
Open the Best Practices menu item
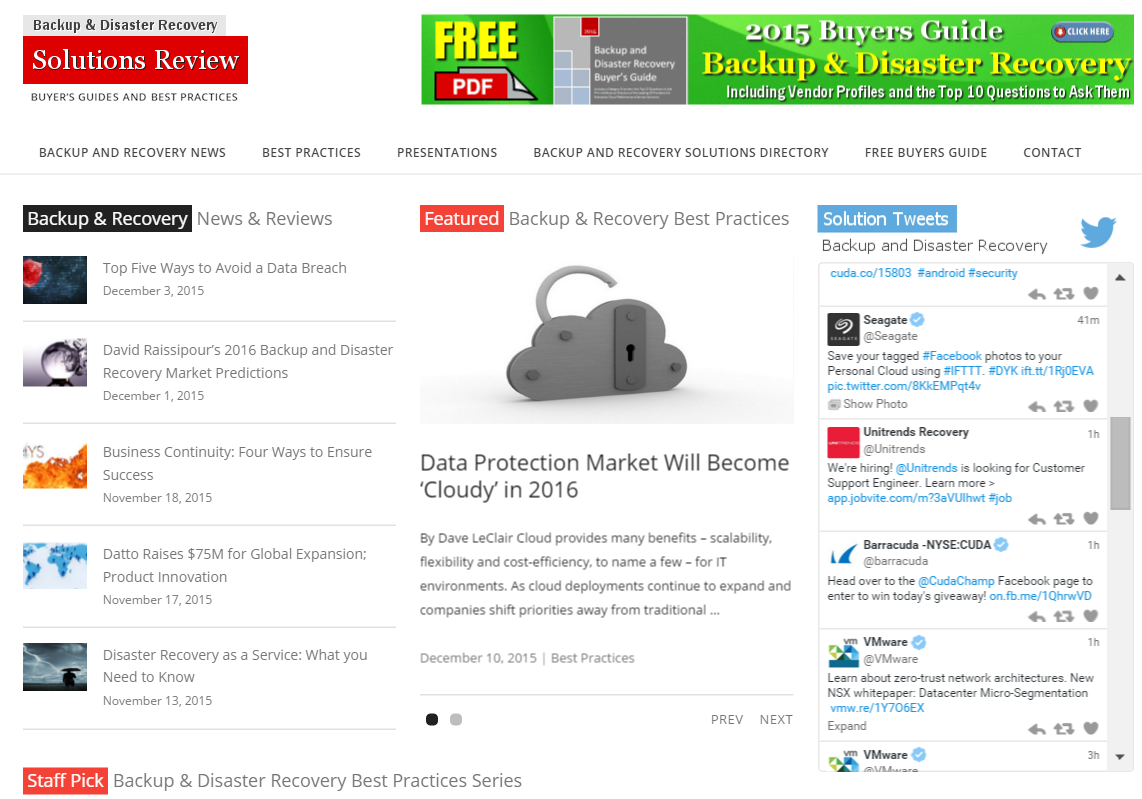[x=311, y=153]
